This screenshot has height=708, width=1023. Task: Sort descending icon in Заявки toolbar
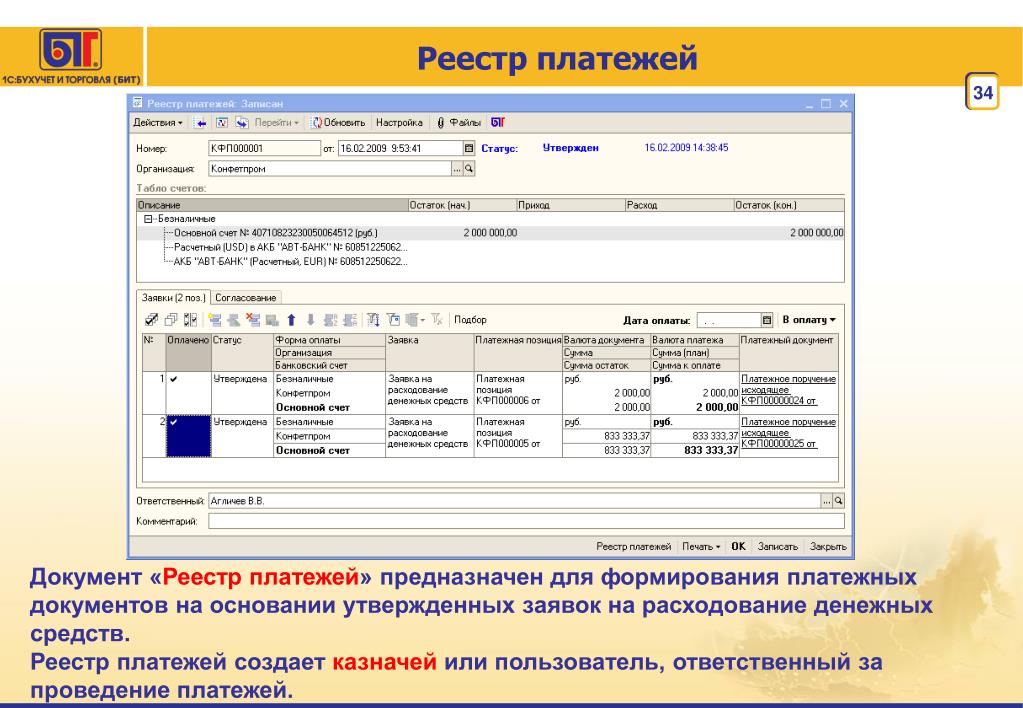click(x=350, y=320)
